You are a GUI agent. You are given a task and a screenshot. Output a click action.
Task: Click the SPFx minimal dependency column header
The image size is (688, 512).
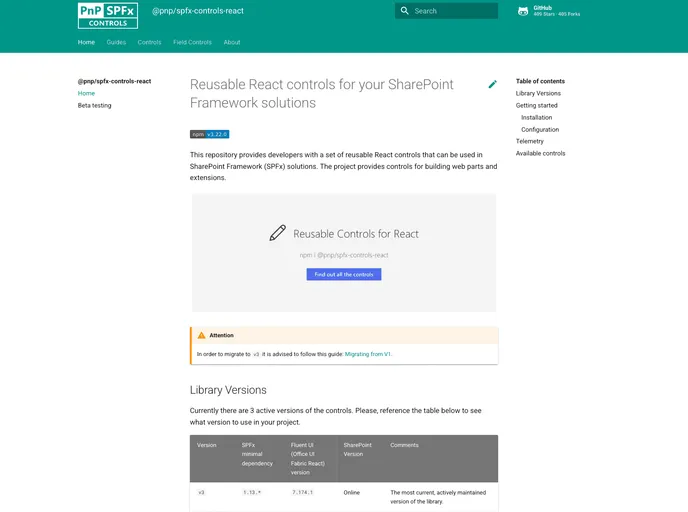(257, 454)
